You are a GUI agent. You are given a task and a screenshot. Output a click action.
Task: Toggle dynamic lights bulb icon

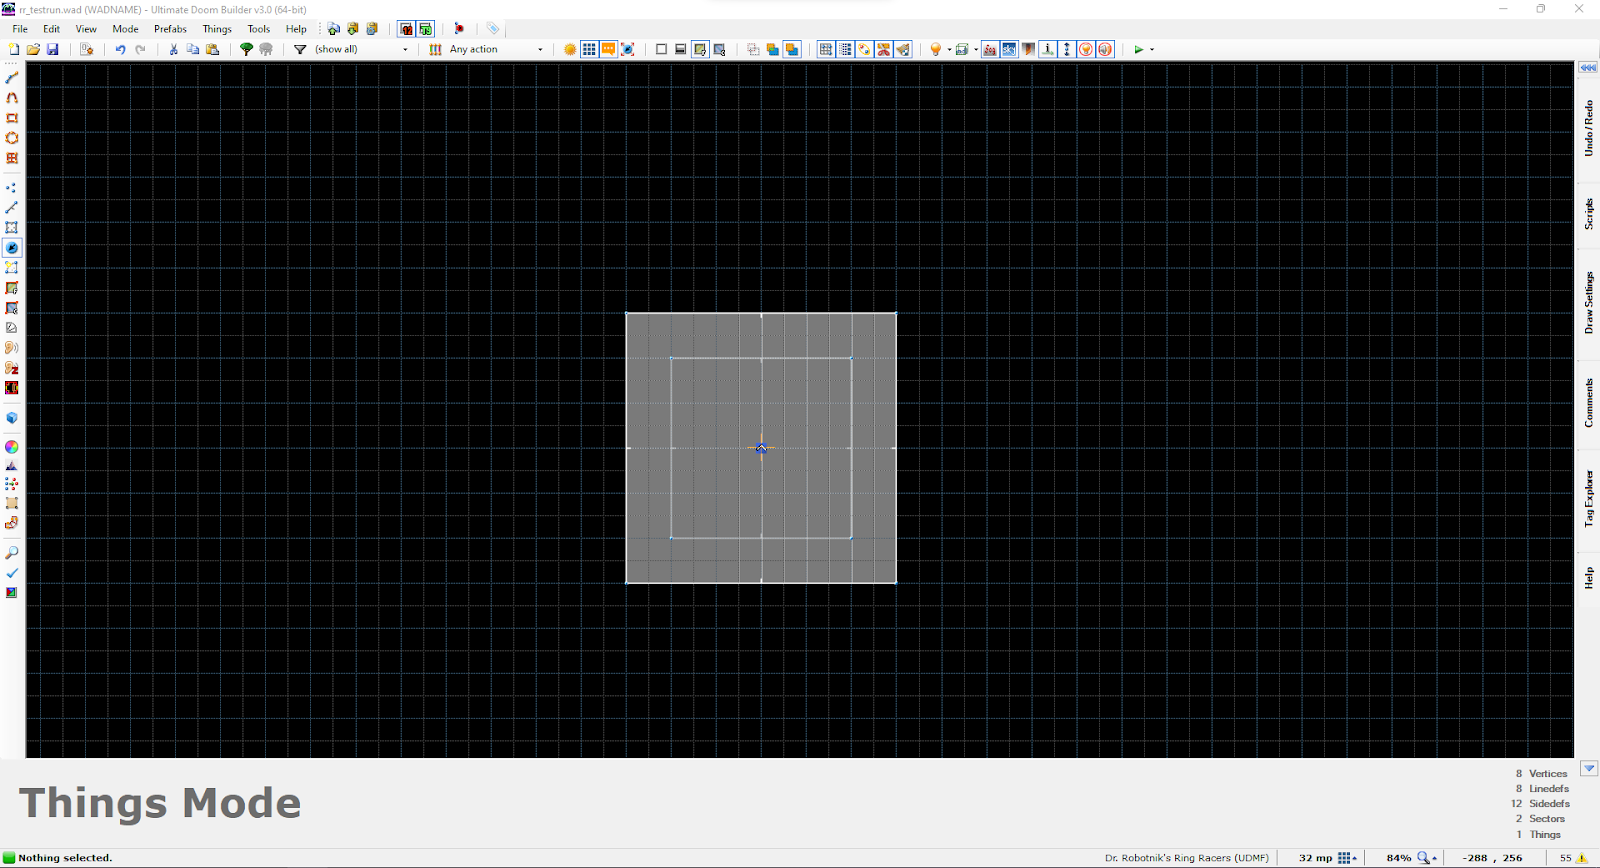(x=936, y=49)
